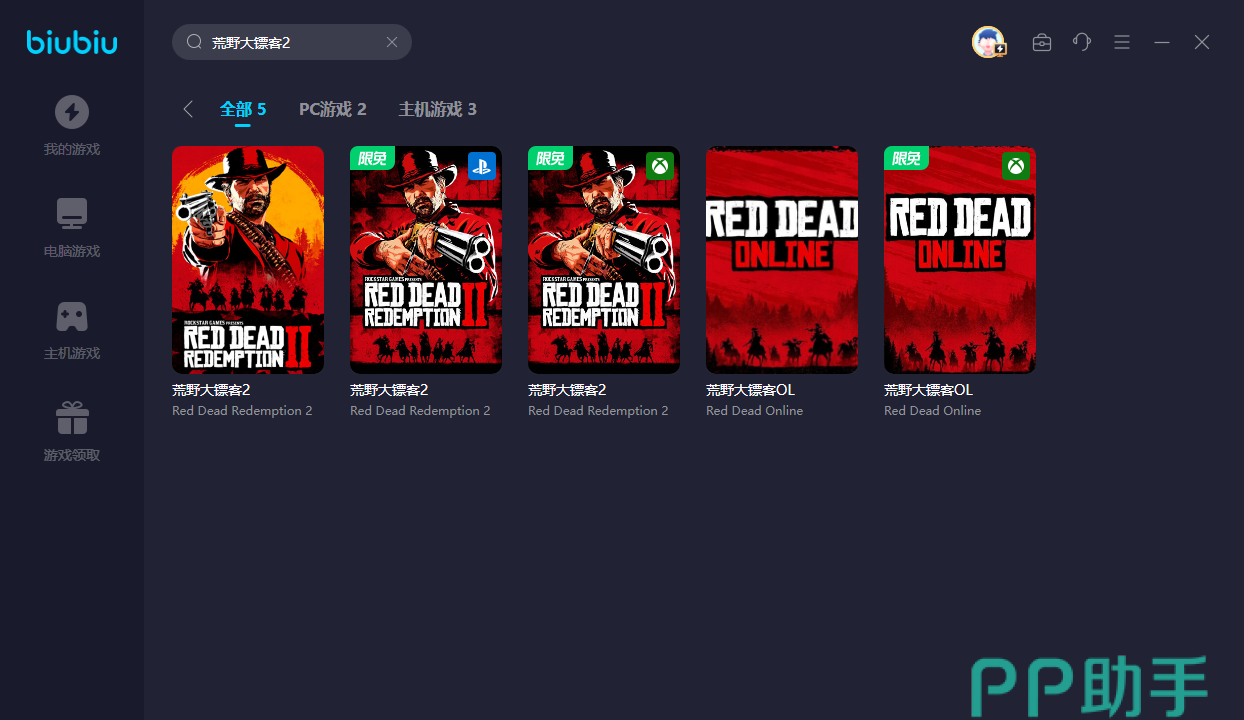The height and width of the screenshot is (720, 1244).
Task: Open the game gift claim icon
Action: (x=72, y=418)
